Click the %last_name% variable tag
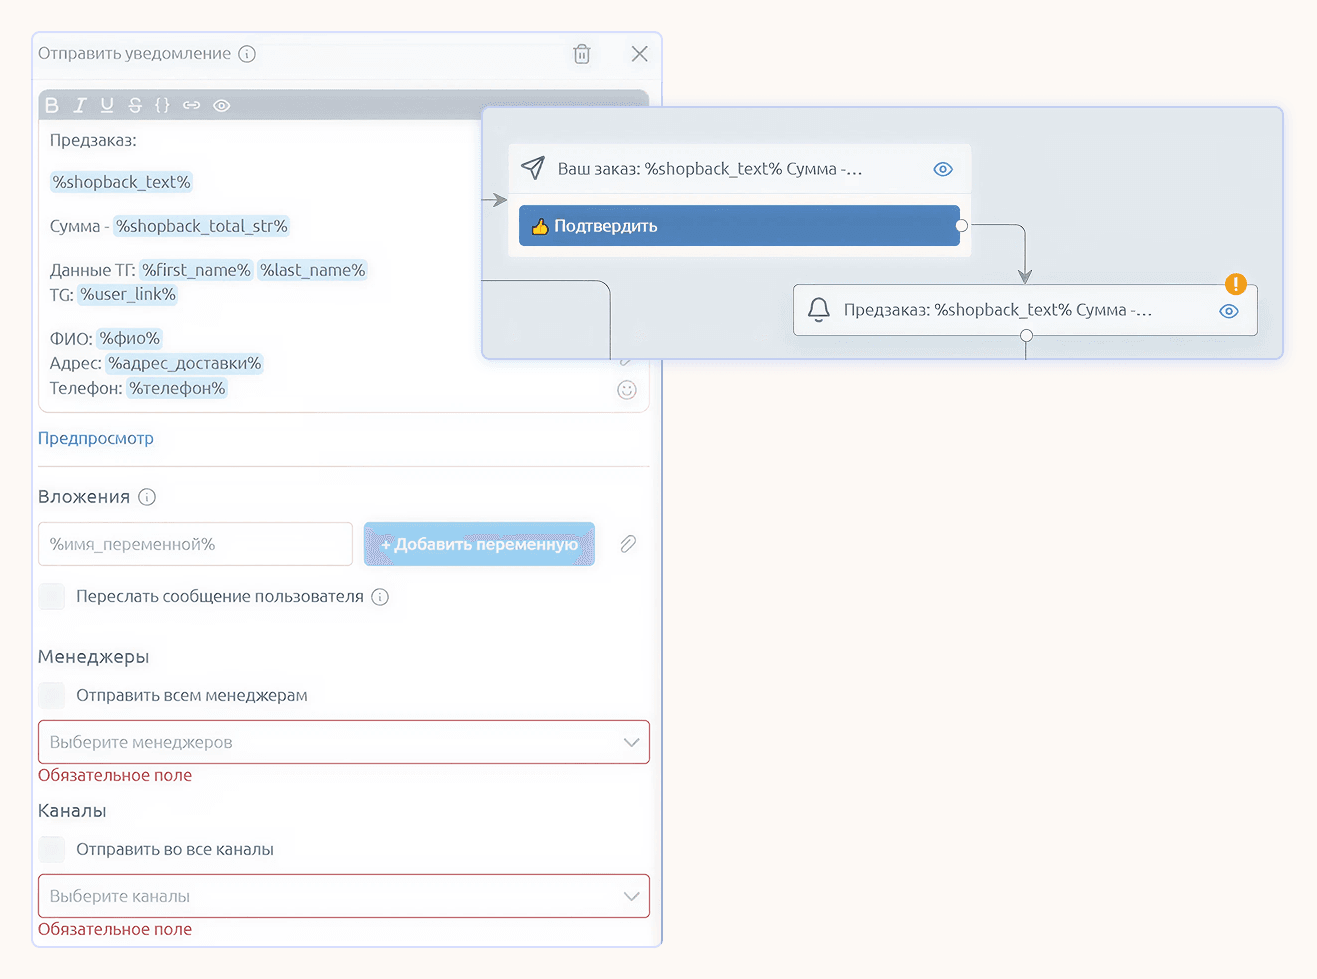Viewport: 1317px width, 979px height. click(313, 270)
